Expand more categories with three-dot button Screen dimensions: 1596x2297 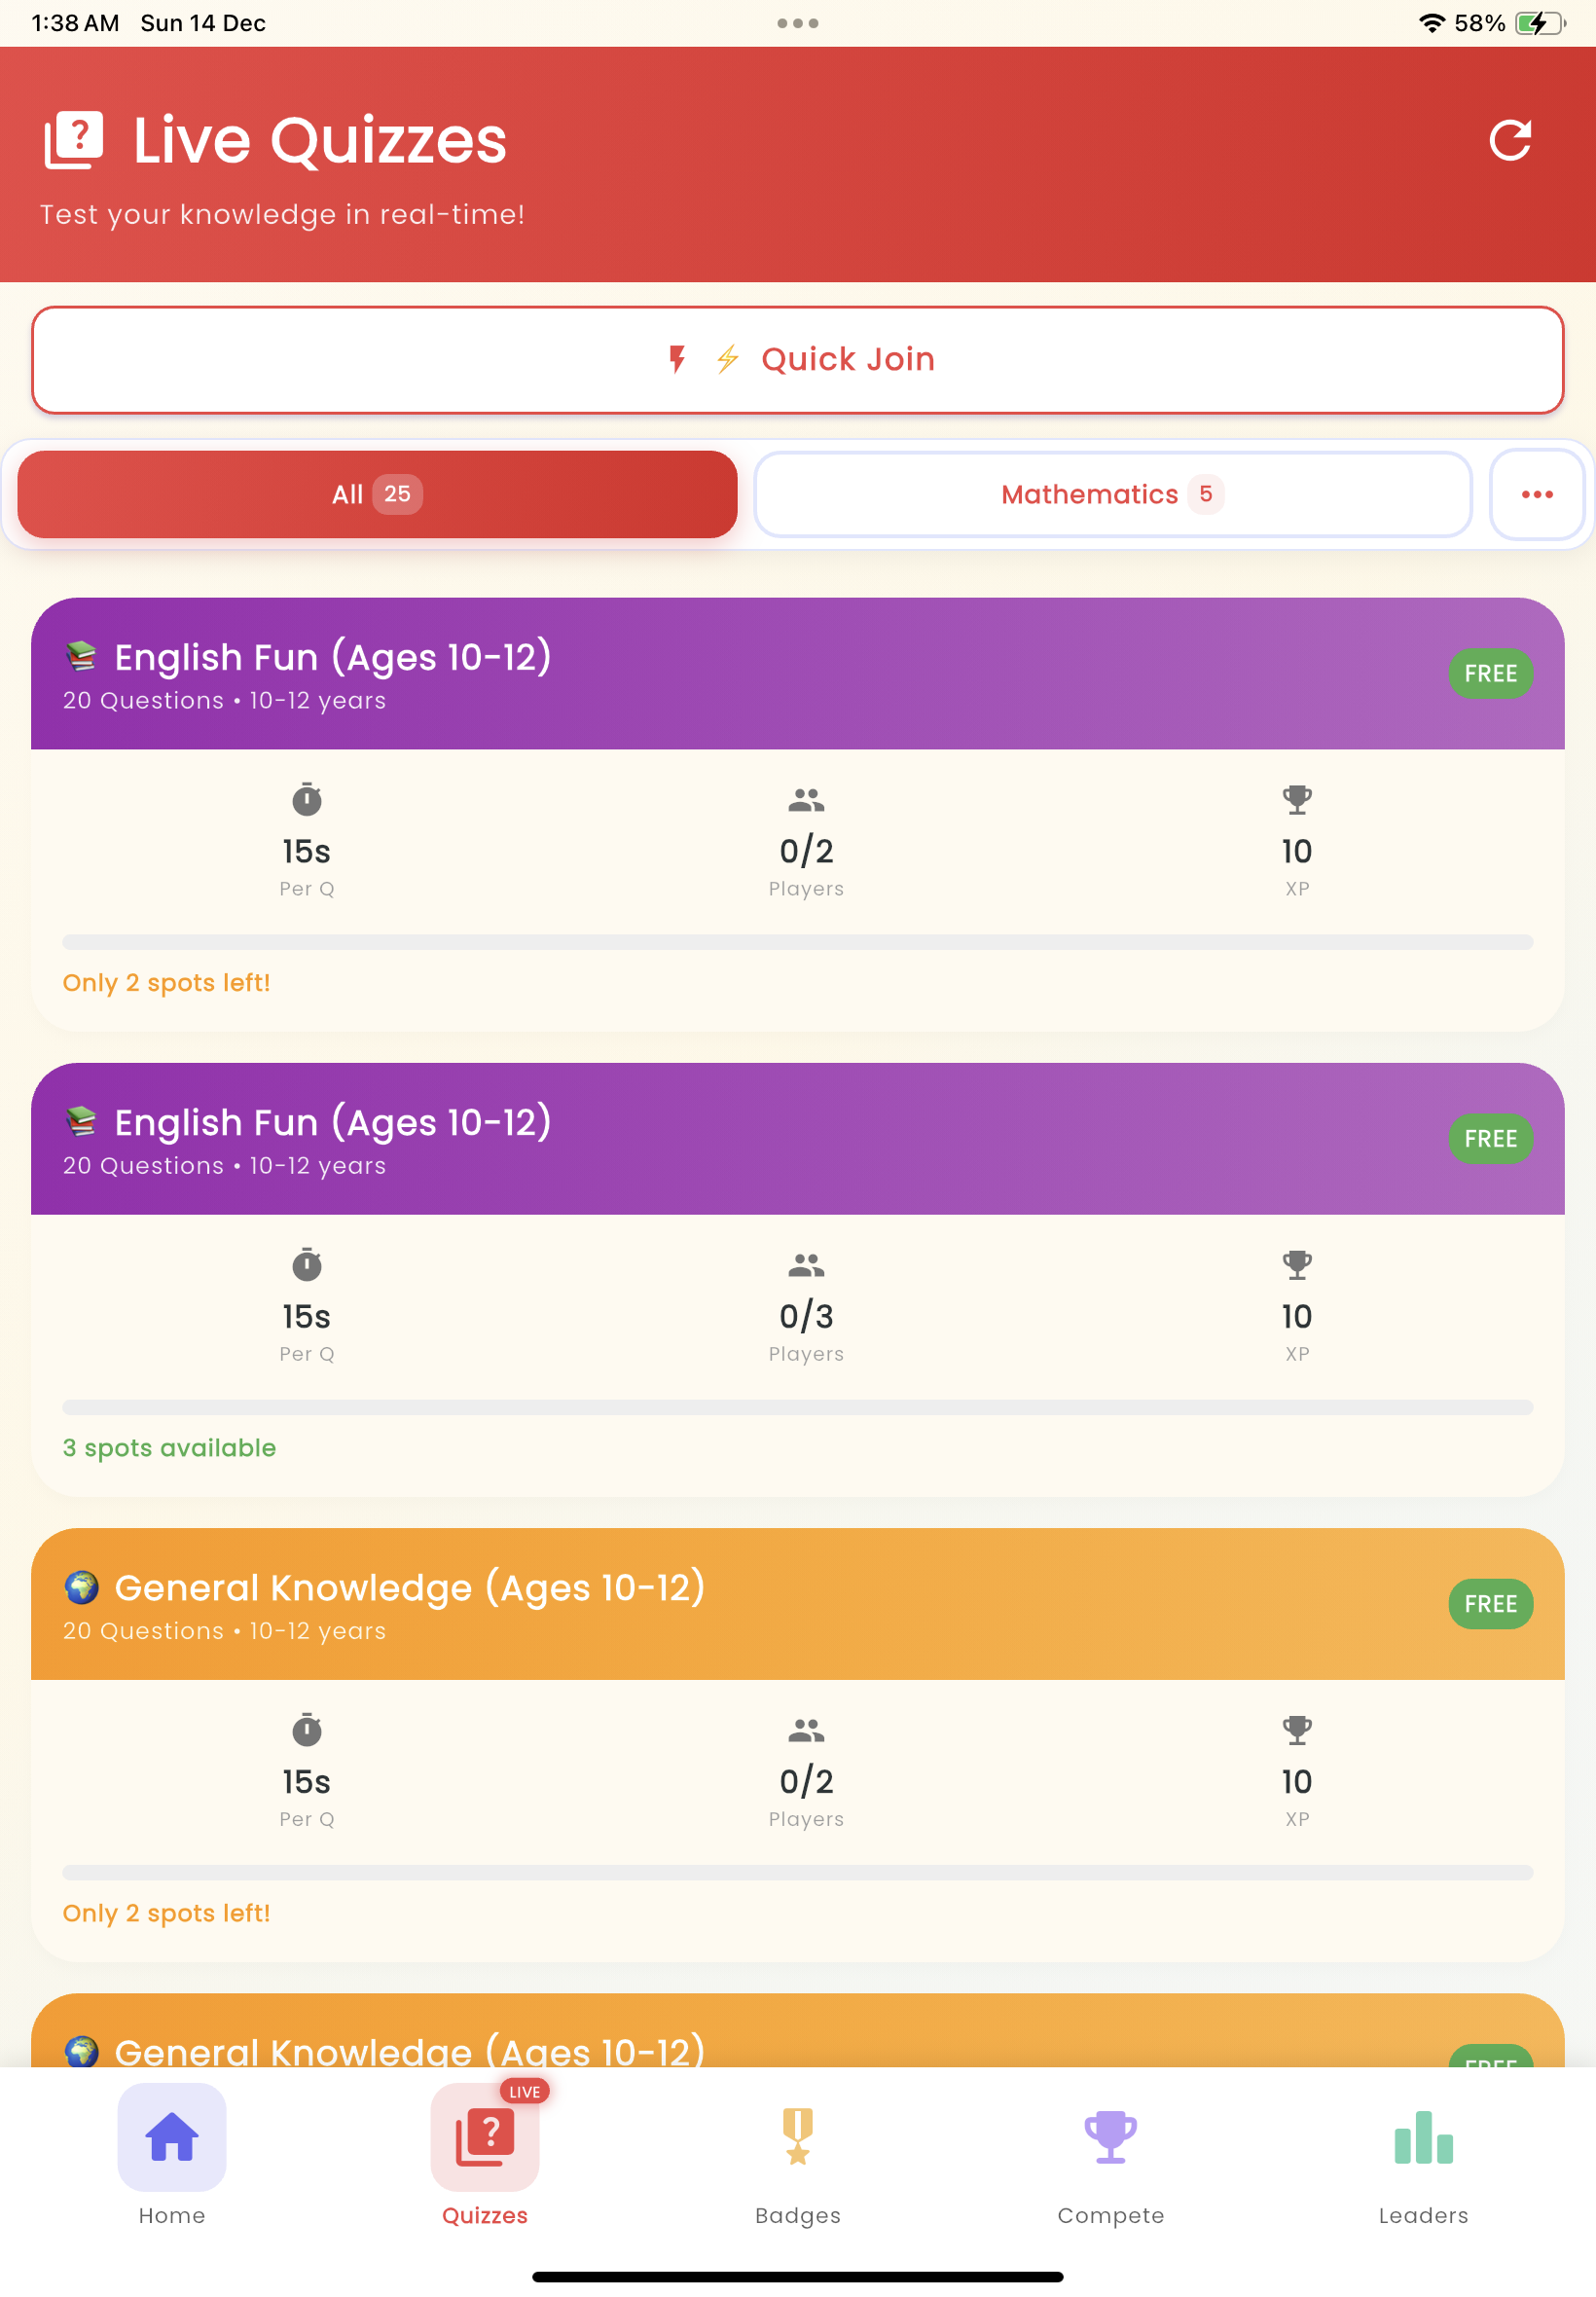point(1536,494)
